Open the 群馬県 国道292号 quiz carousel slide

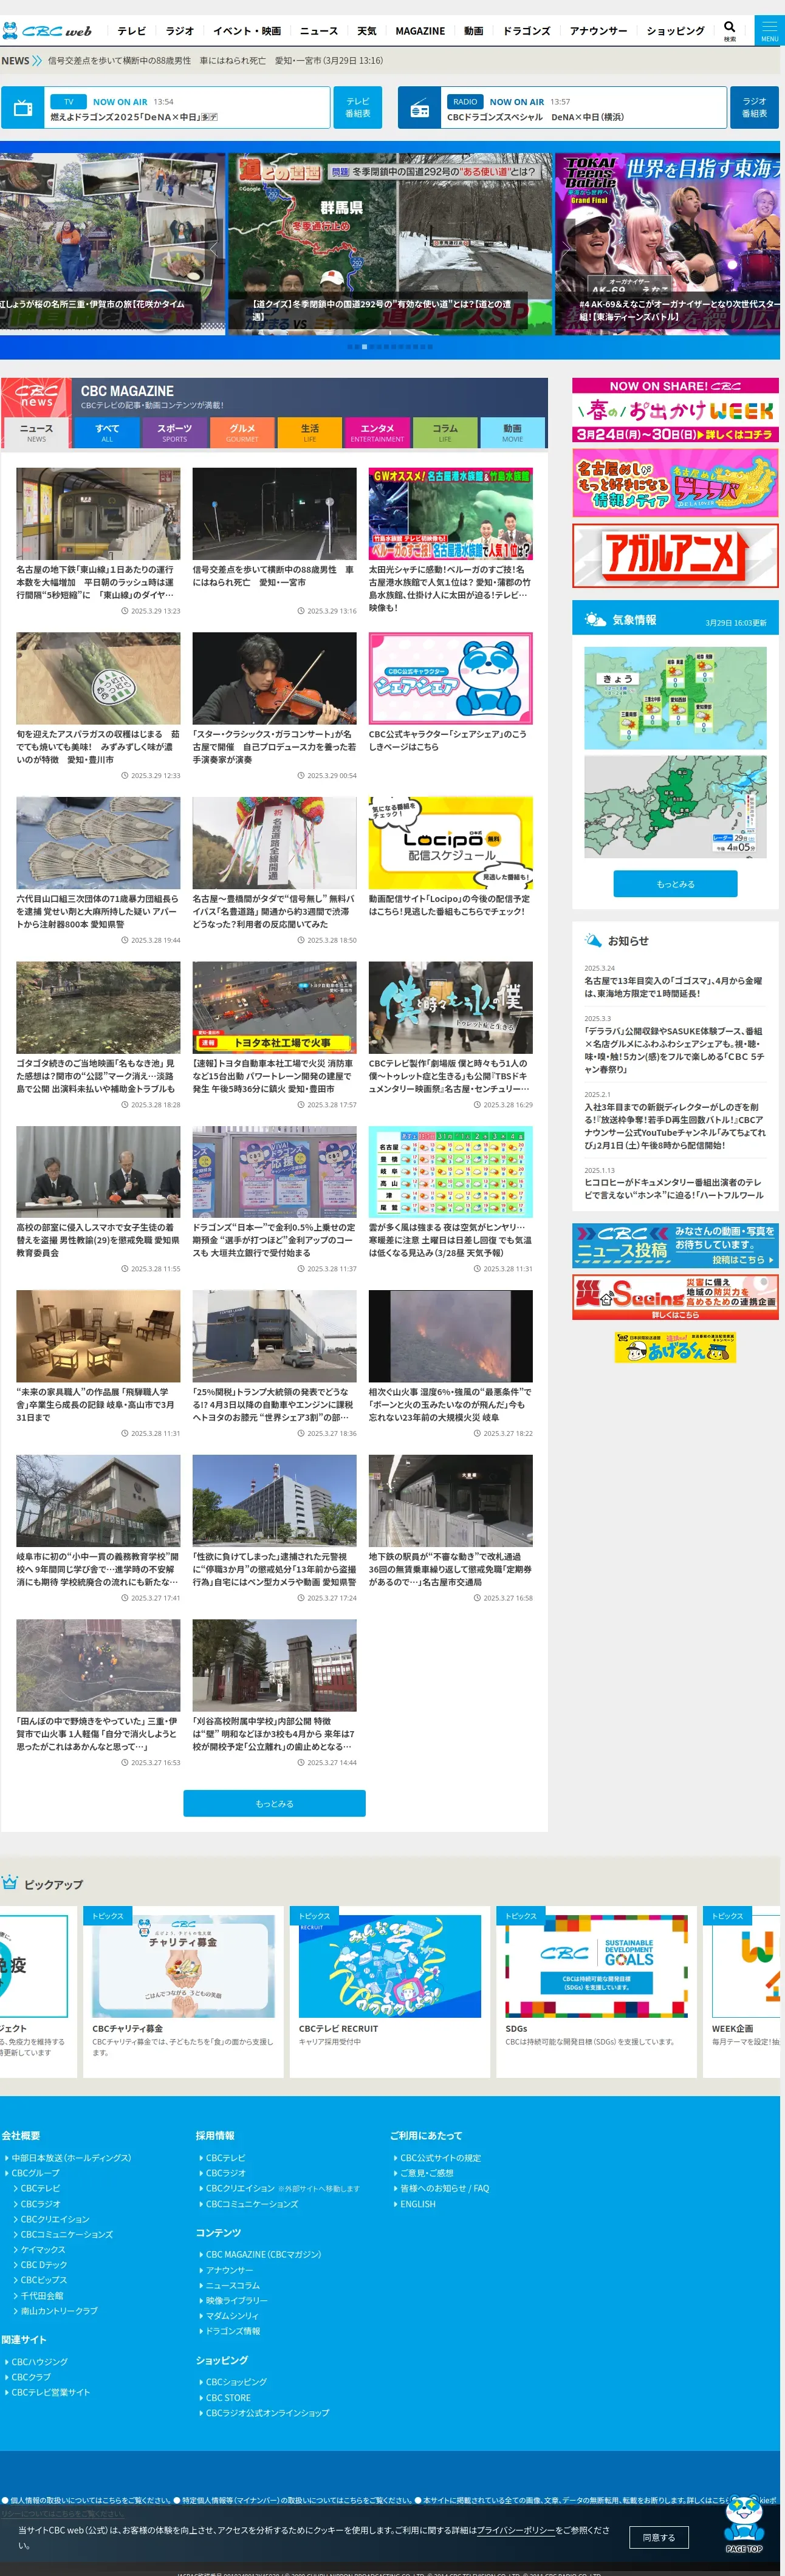pyautogui.click(x=390, y=243)
